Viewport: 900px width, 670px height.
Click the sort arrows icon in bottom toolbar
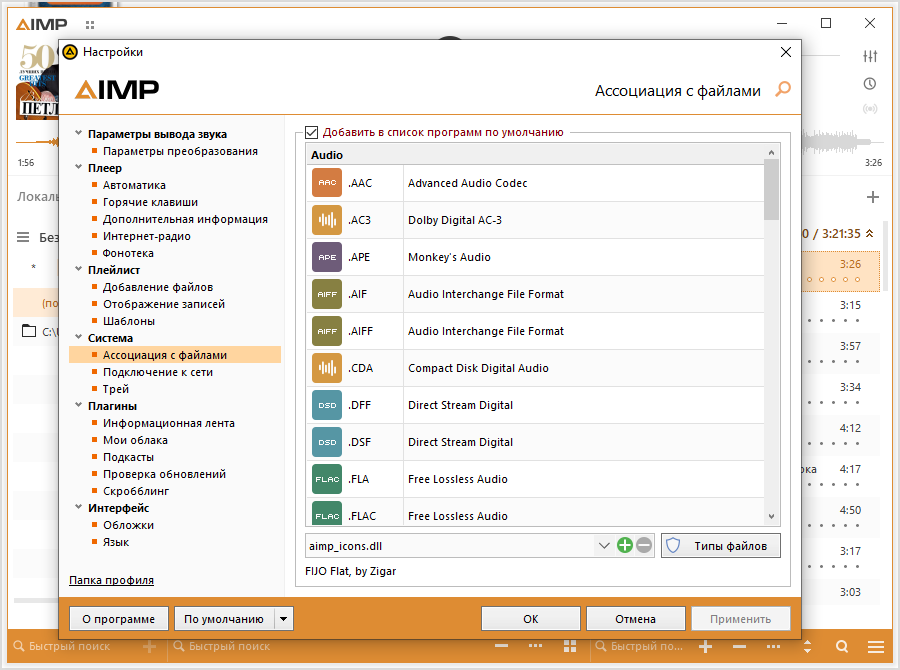tap(808, 646)
